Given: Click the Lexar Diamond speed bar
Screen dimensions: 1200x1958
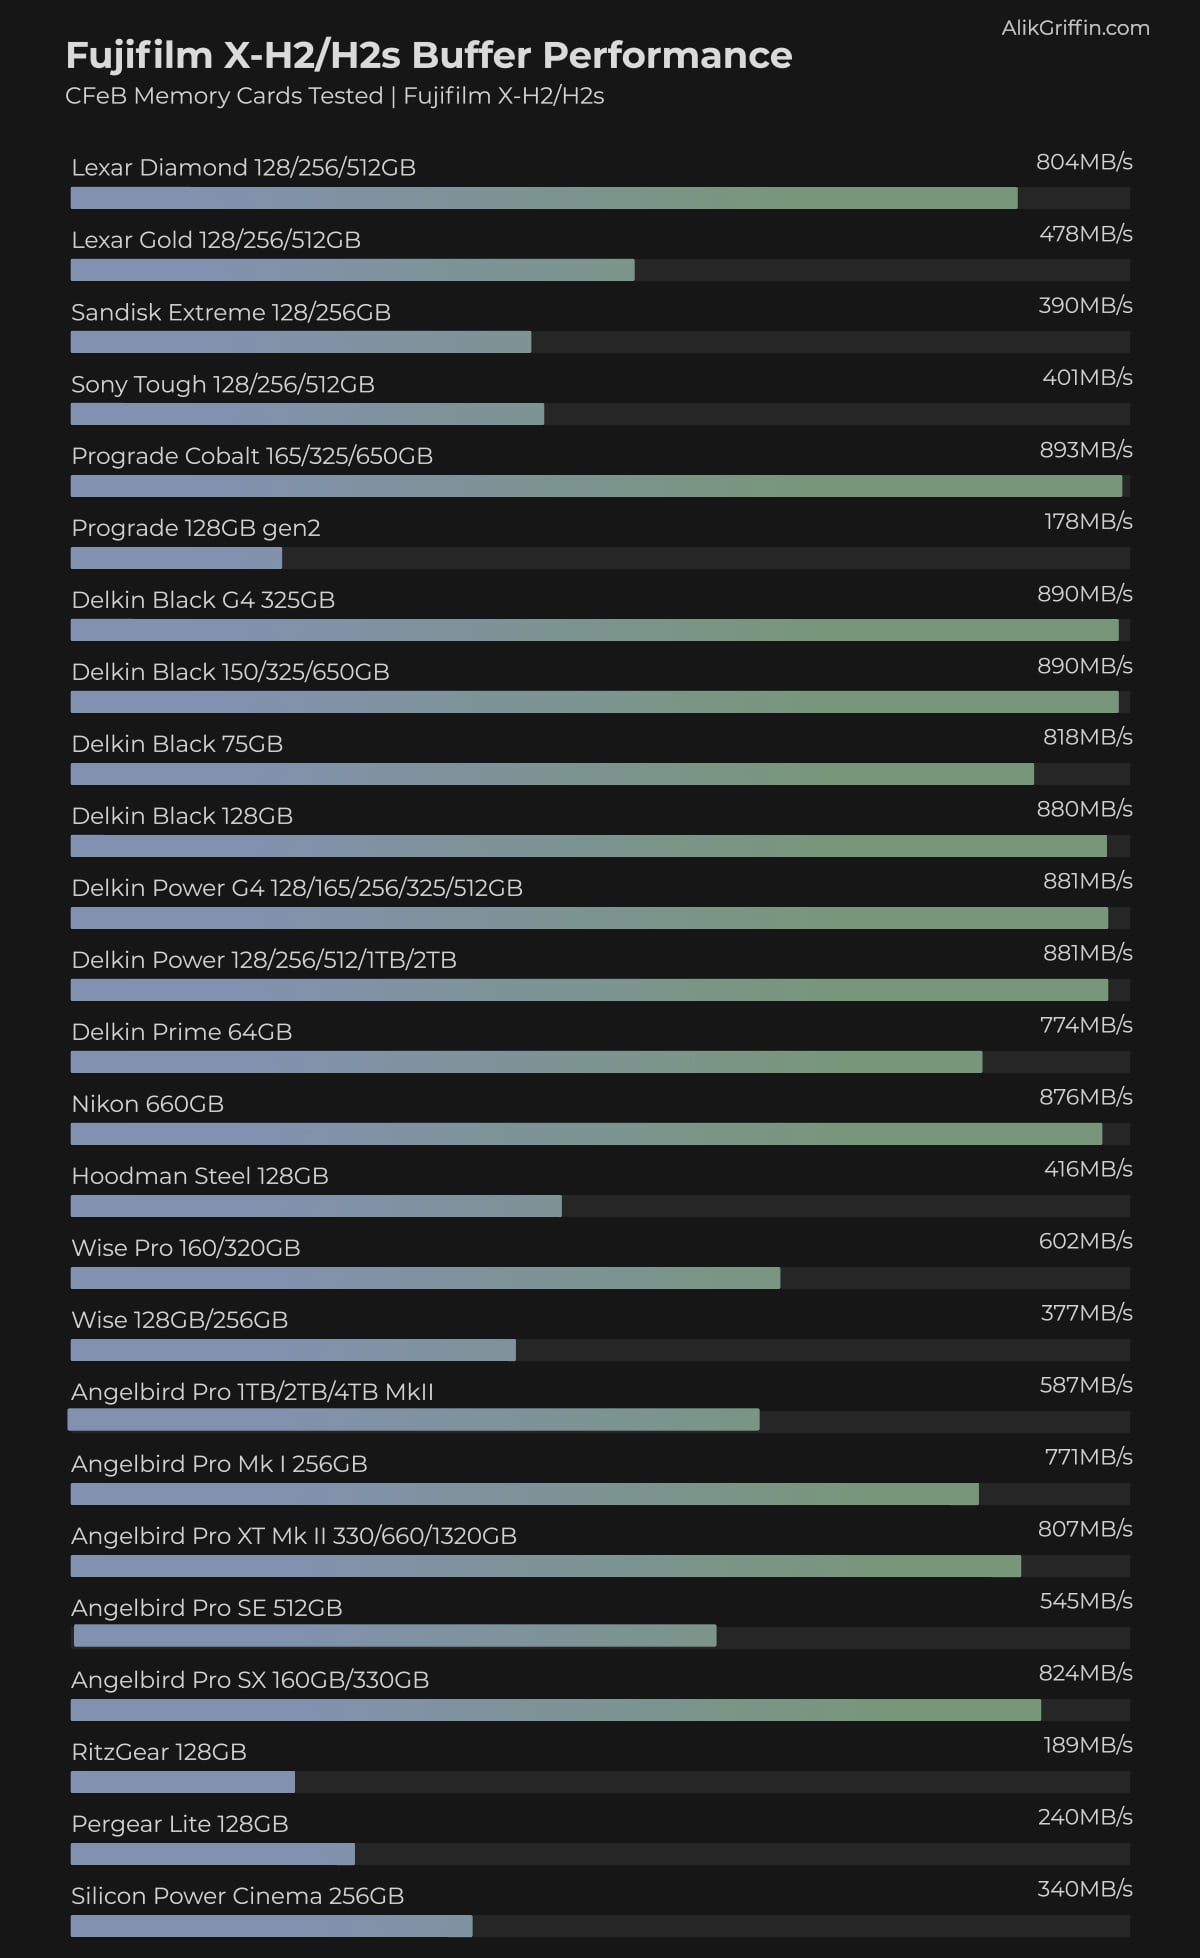Looking at the screenshot, I should [543, 198].
